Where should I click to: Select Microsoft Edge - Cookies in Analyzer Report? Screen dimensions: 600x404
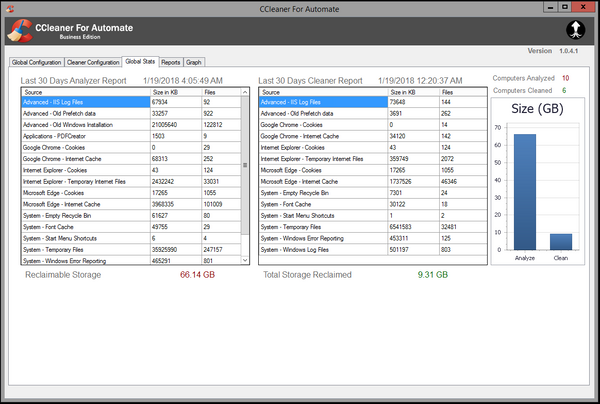(x=131, y=193)
